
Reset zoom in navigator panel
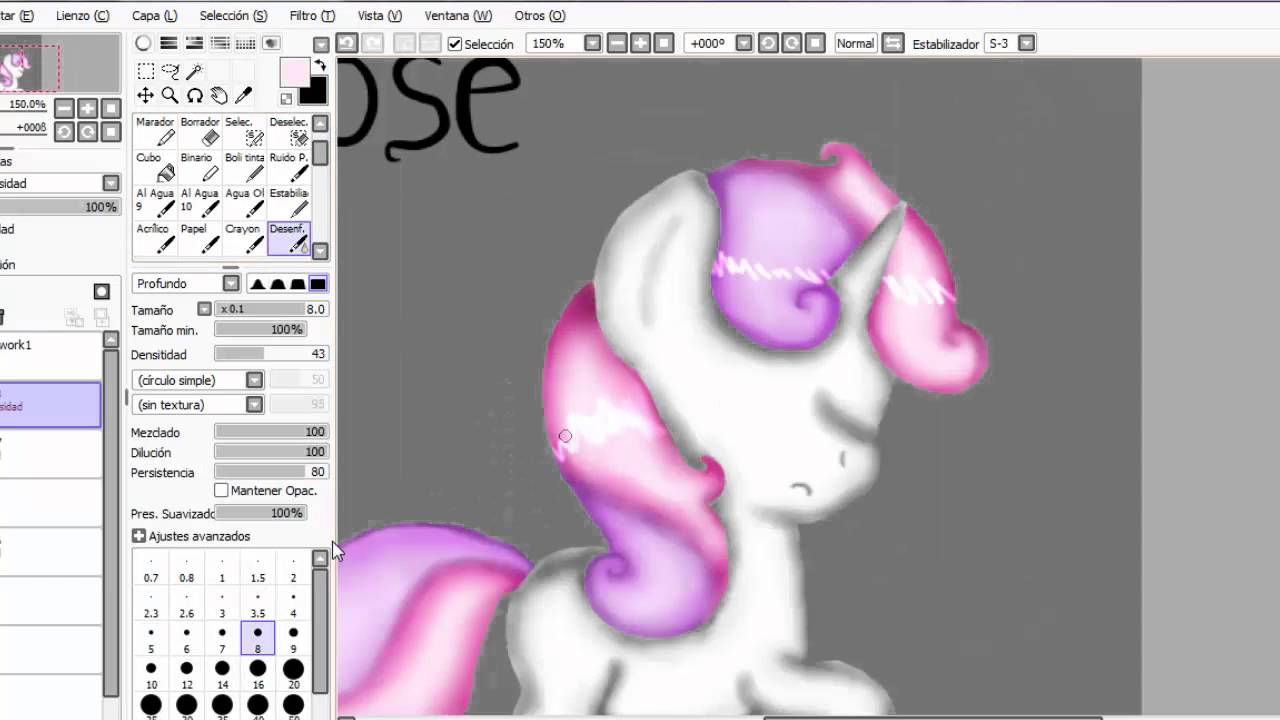click(111, 108)
